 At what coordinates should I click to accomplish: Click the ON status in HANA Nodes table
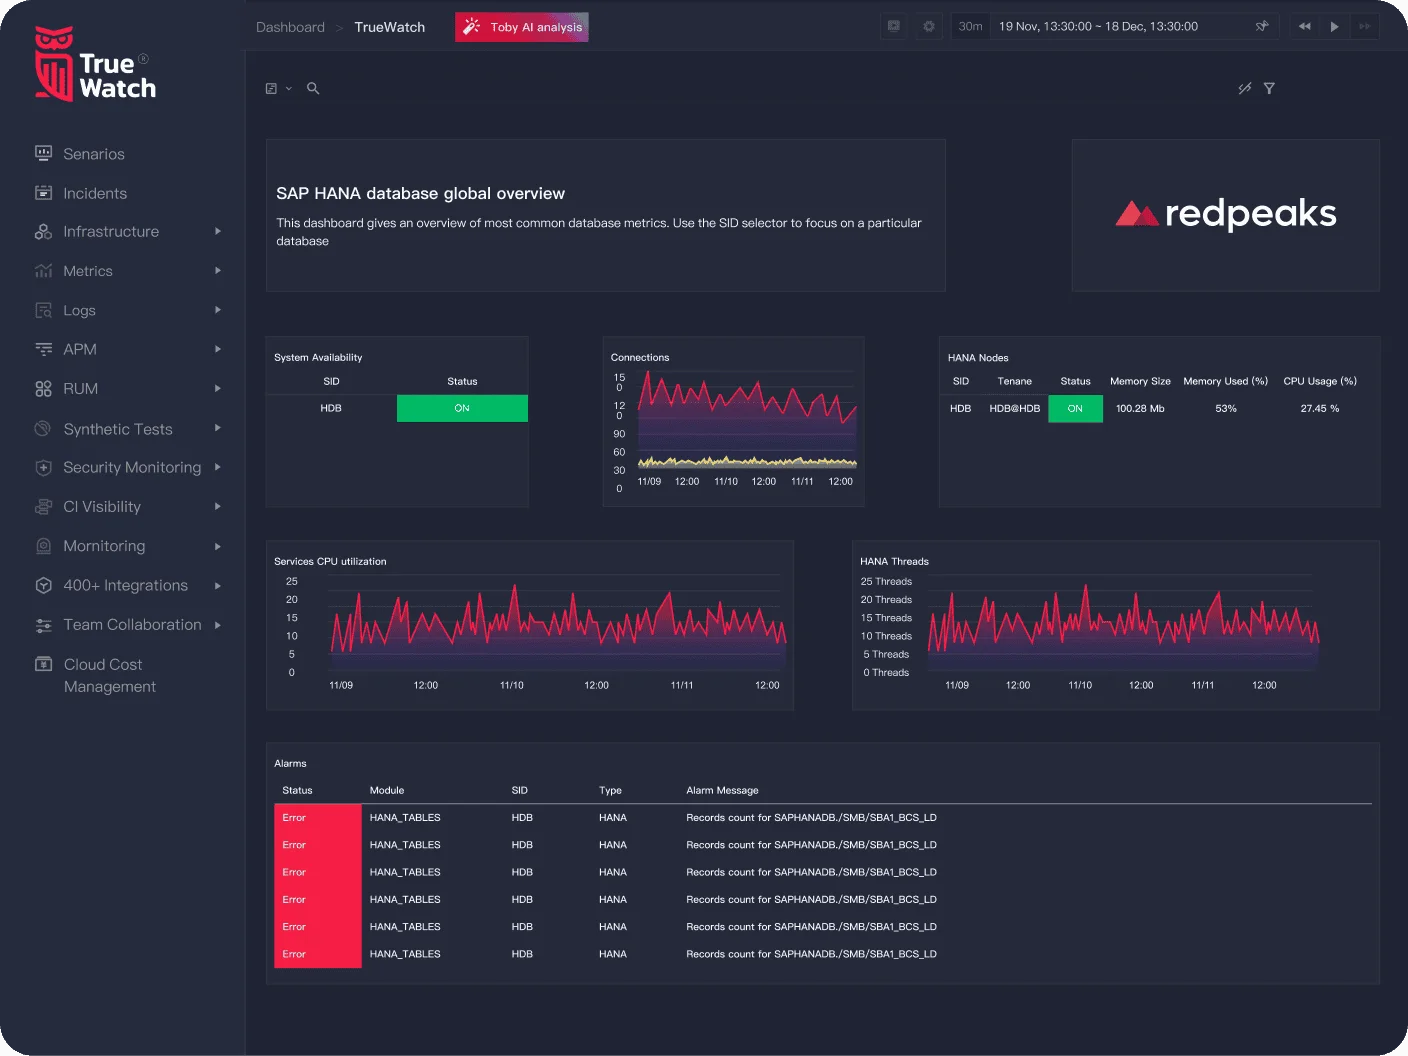pos(1075,409)
